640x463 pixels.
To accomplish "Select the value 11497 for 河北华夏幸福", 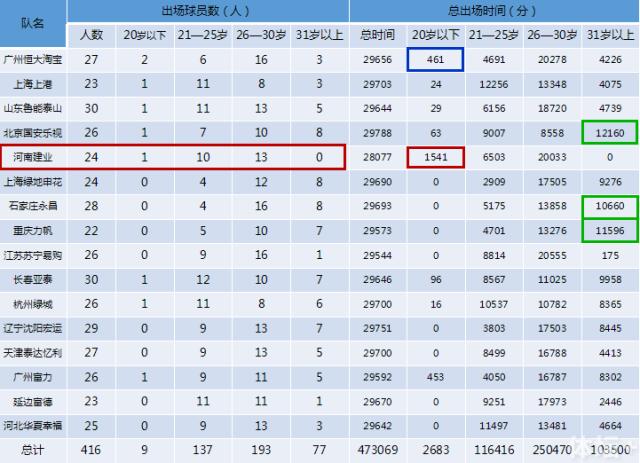I will coord(493,426).
